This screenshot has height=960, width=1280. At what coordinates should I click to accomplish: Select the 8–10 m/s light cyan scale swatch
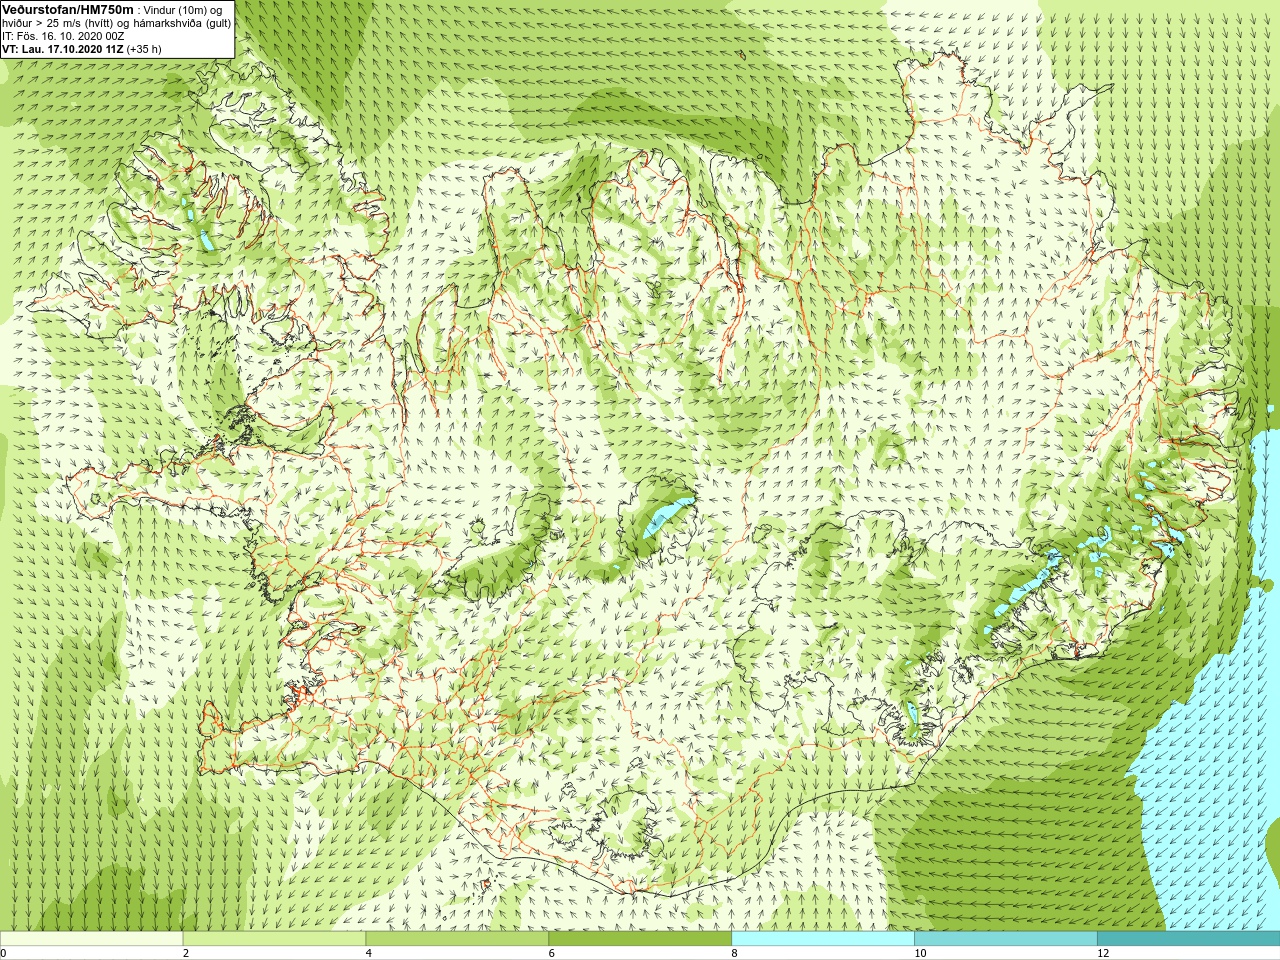coord(823,939)
